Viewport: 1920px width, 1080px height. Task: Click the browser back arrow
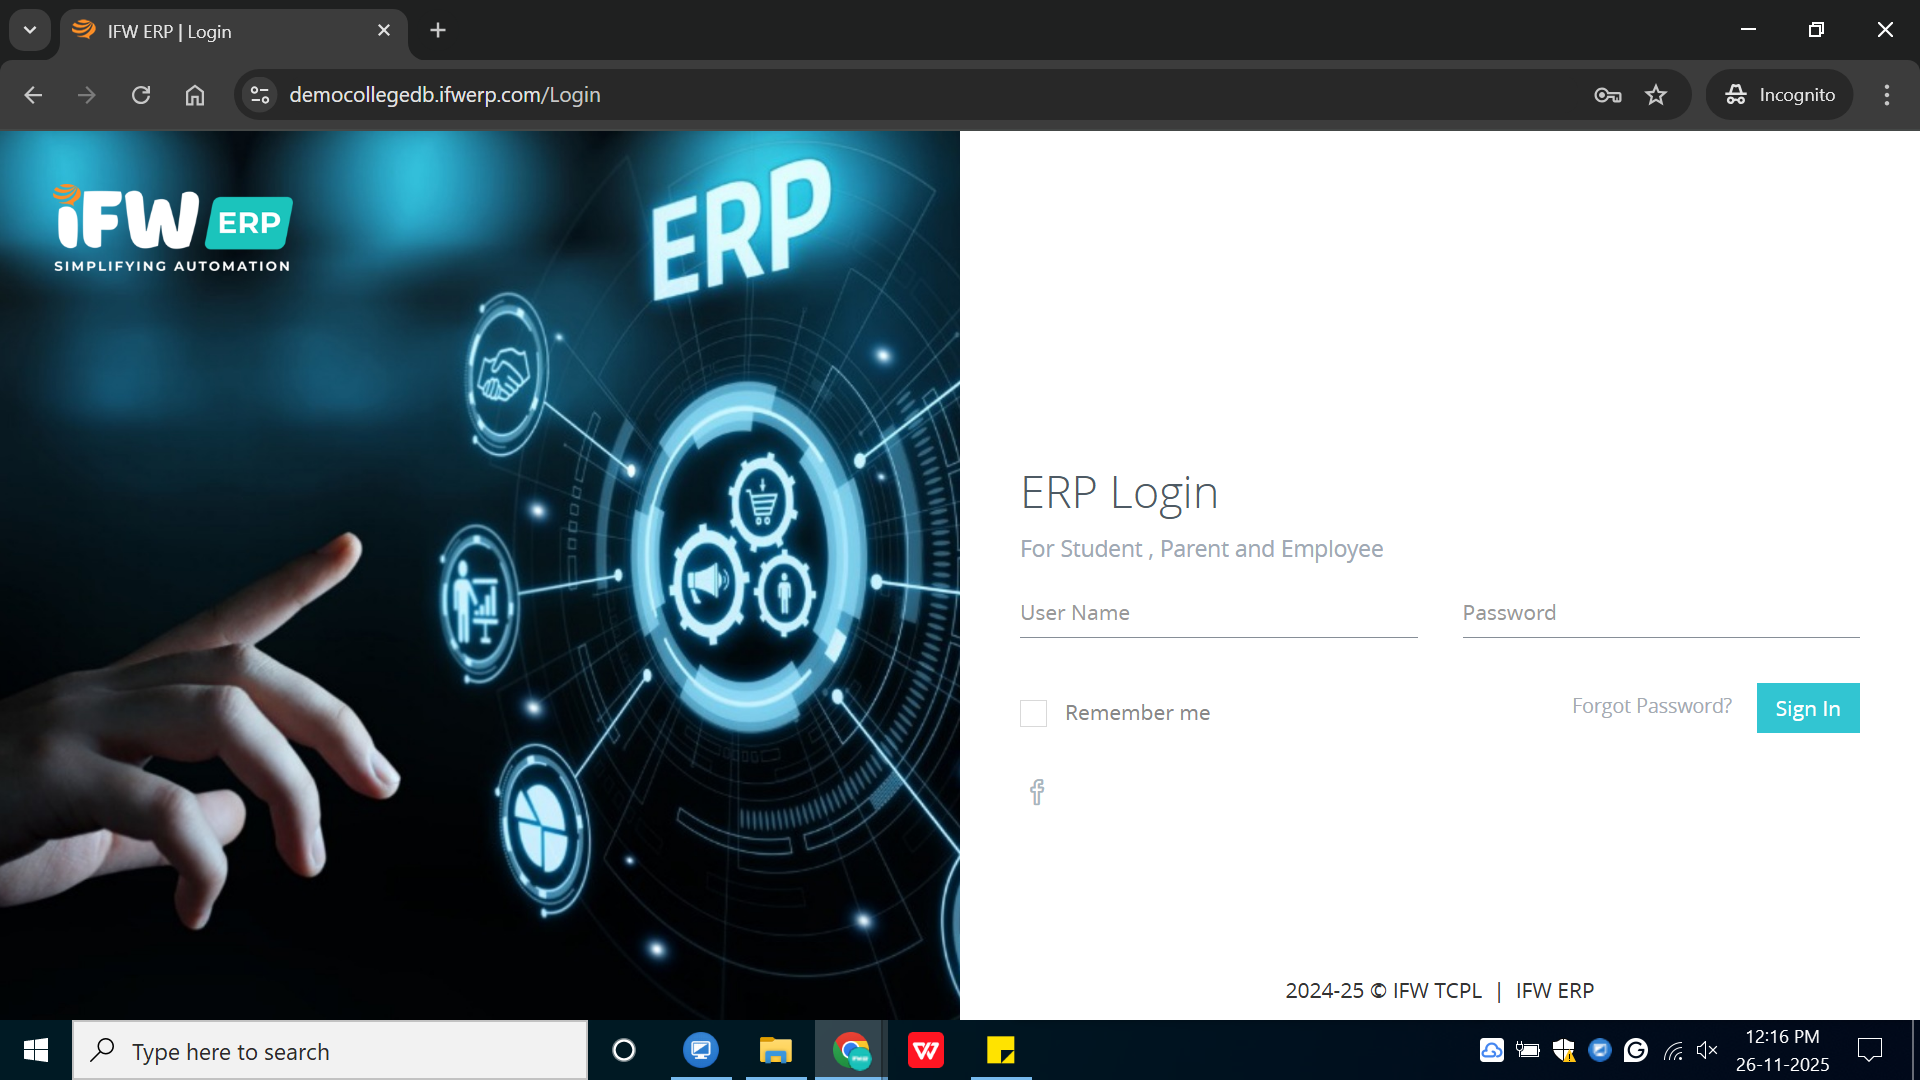pos(33,95)
